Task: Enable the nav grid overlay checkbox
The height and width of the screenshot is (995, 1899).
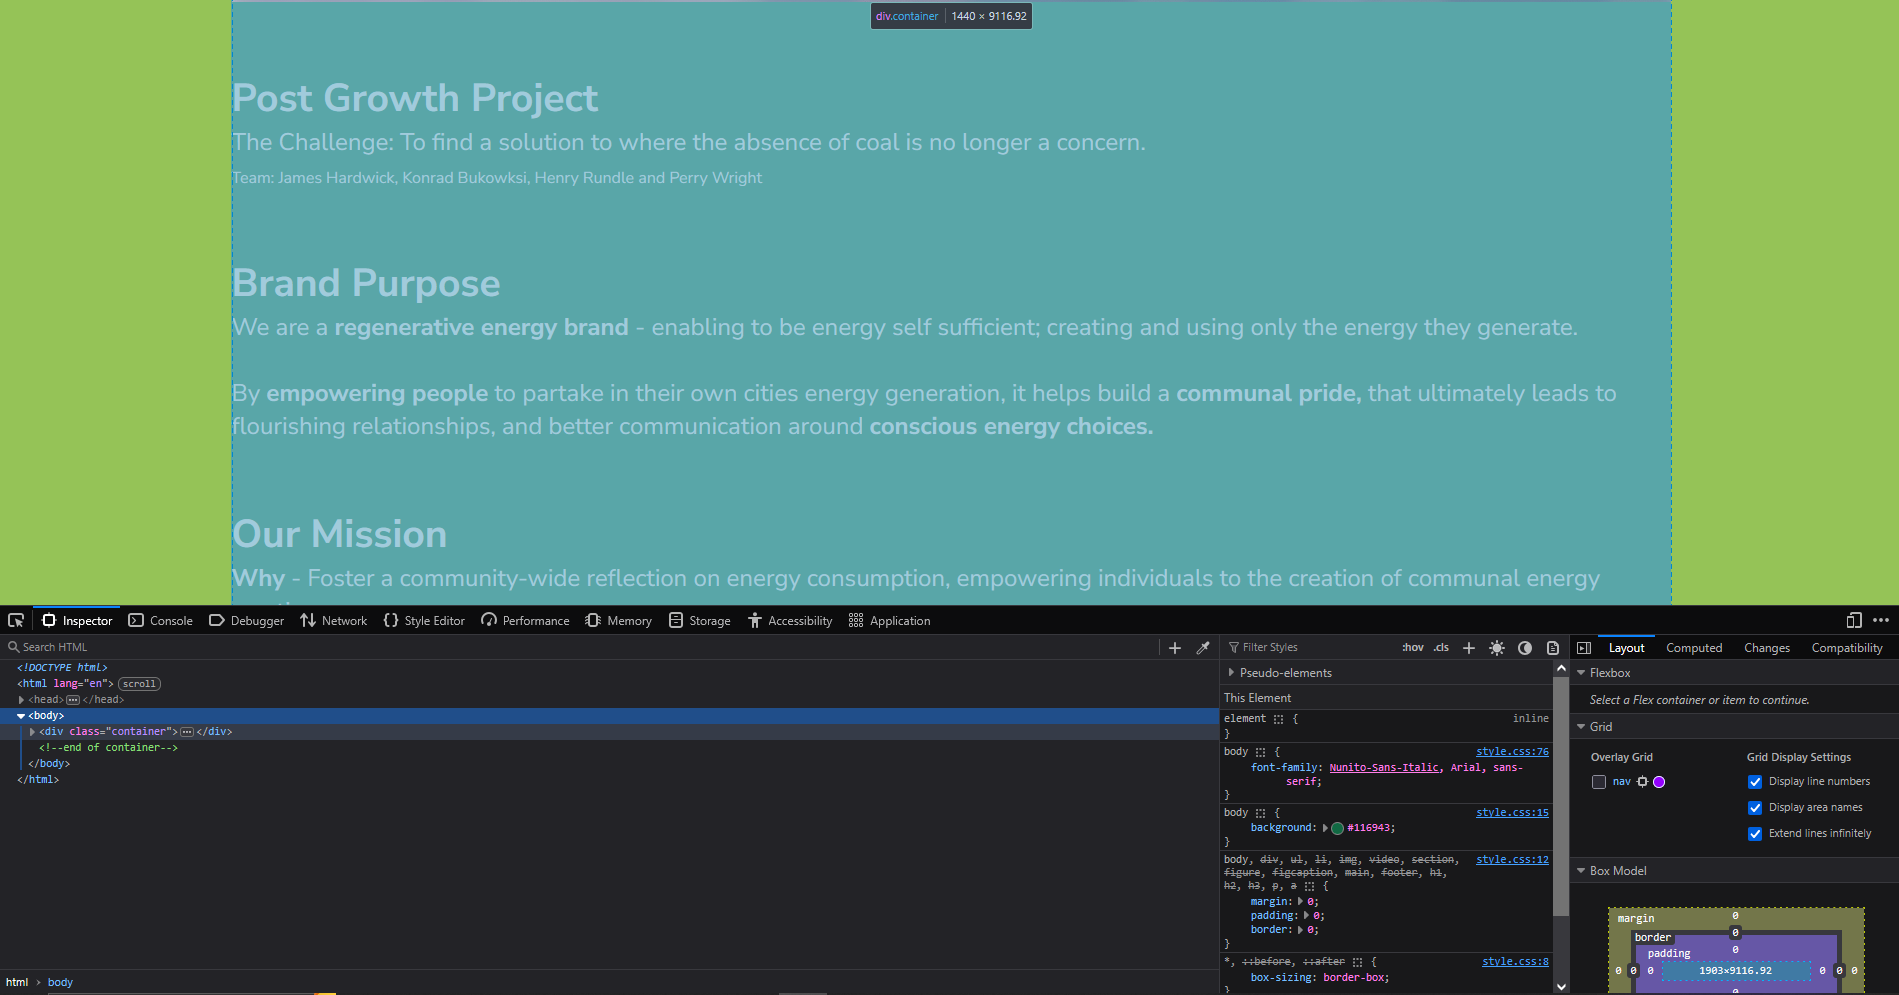Action: [1598, 781]
